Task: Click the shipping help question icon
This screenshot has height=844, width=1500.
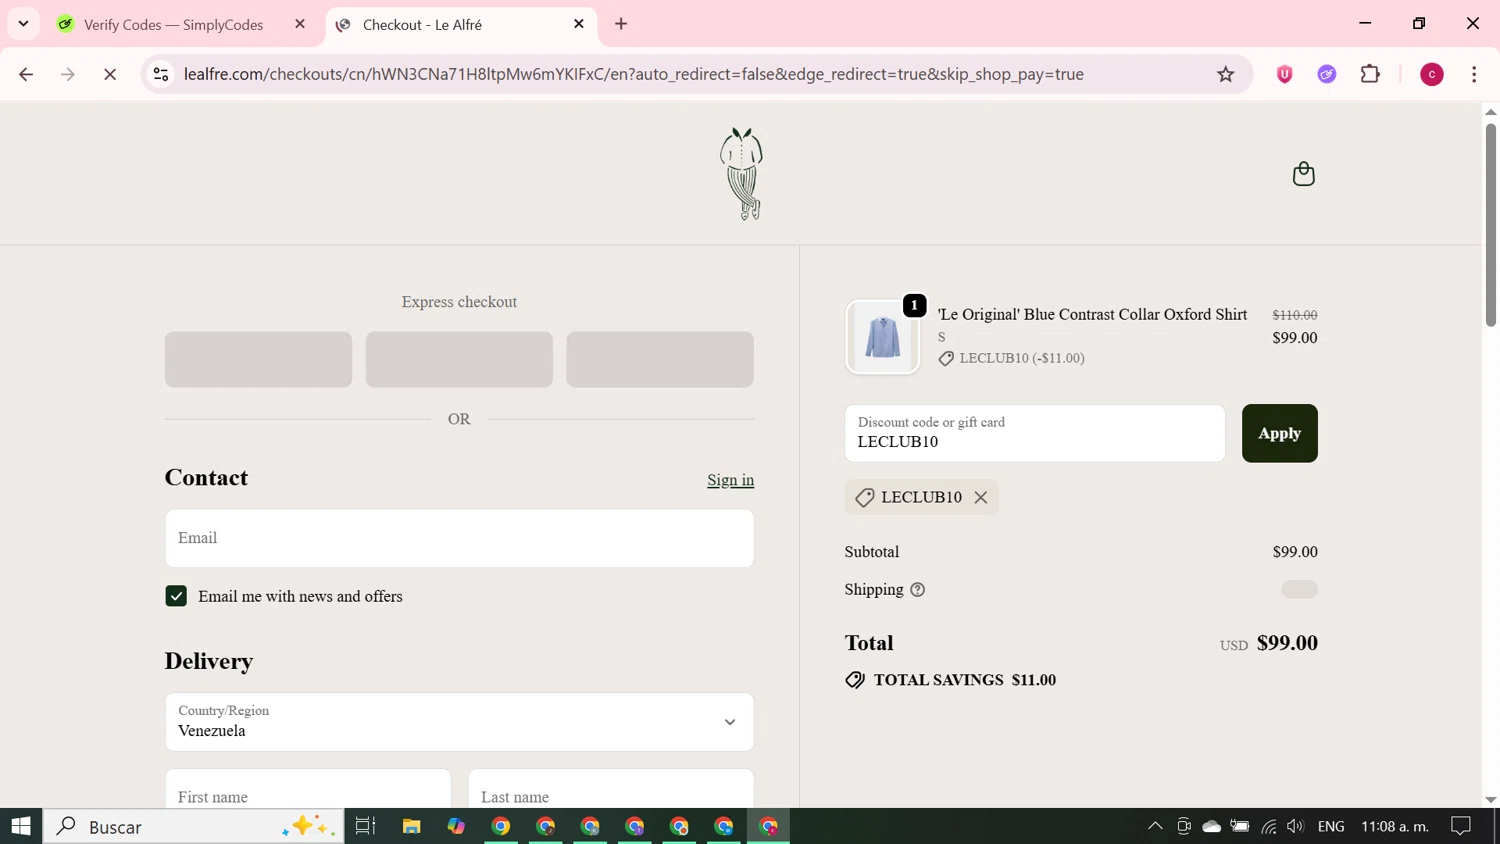Action: click(x=918, y=590)
